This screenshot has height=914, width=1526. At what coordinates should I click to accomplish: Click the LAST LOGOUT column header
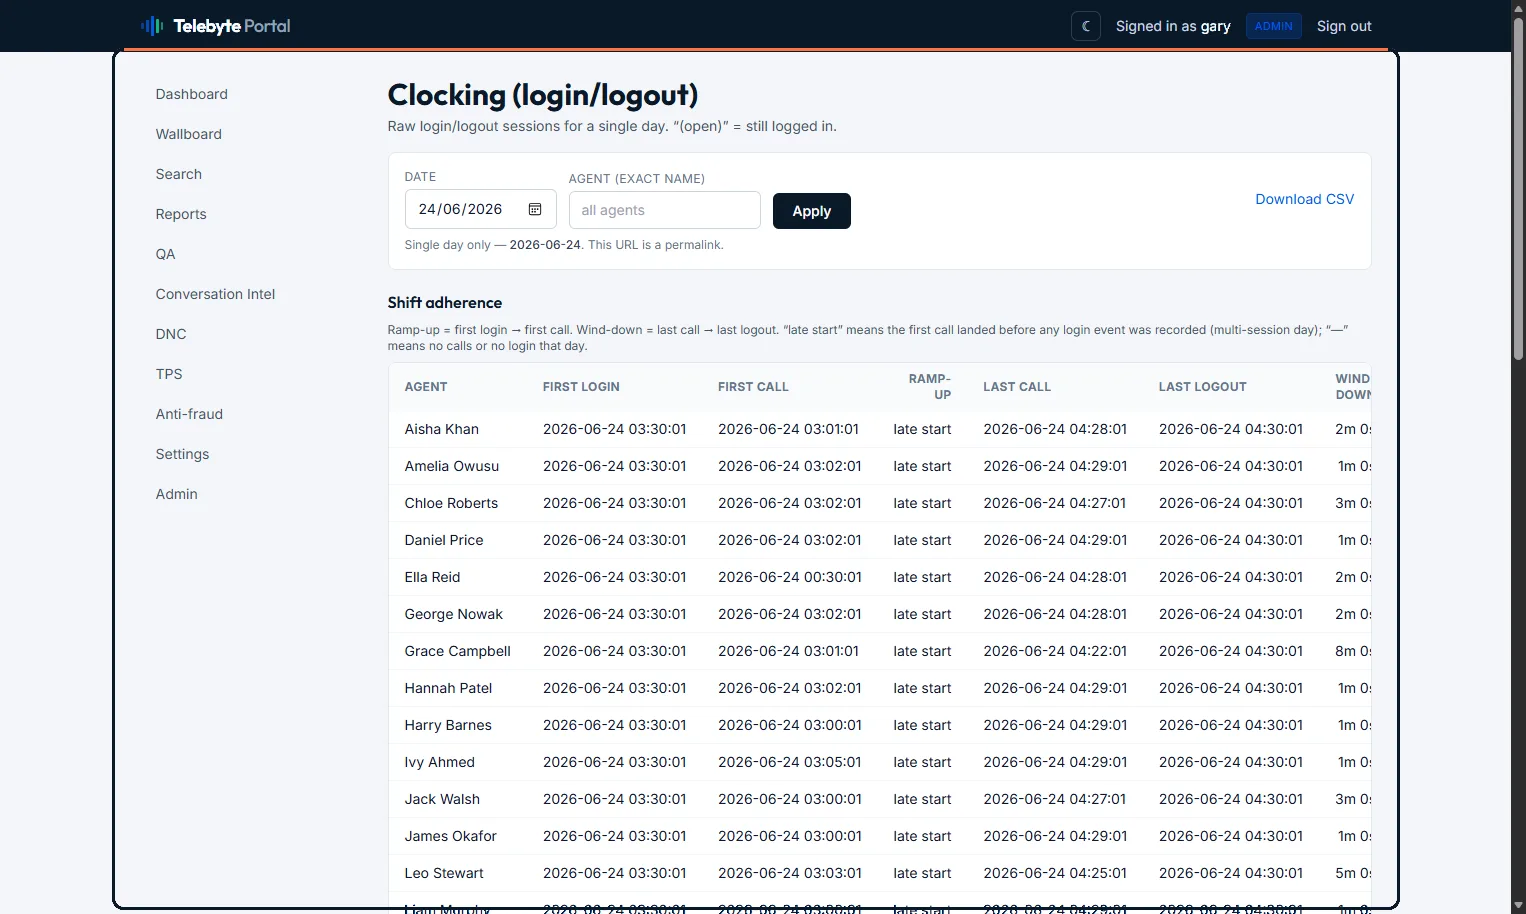coord(1203,387)
